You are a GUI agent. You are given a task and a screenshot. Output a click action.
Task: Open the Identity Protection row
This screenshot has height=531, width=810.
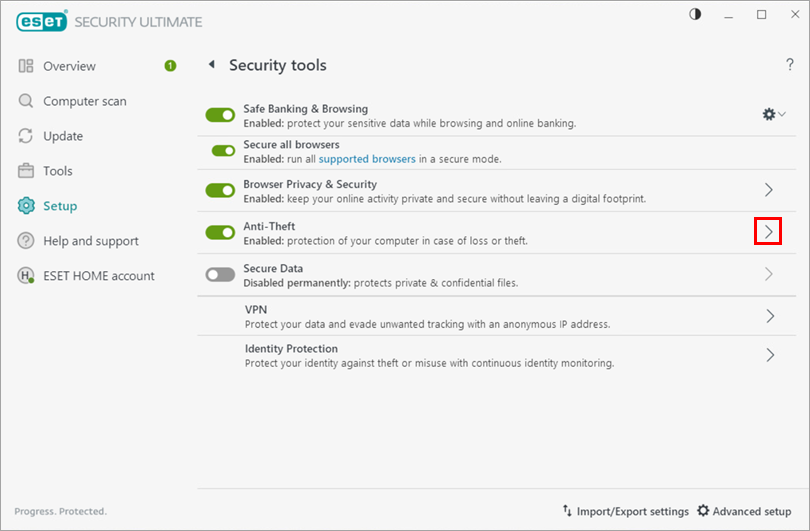click(x=500, y=355)
